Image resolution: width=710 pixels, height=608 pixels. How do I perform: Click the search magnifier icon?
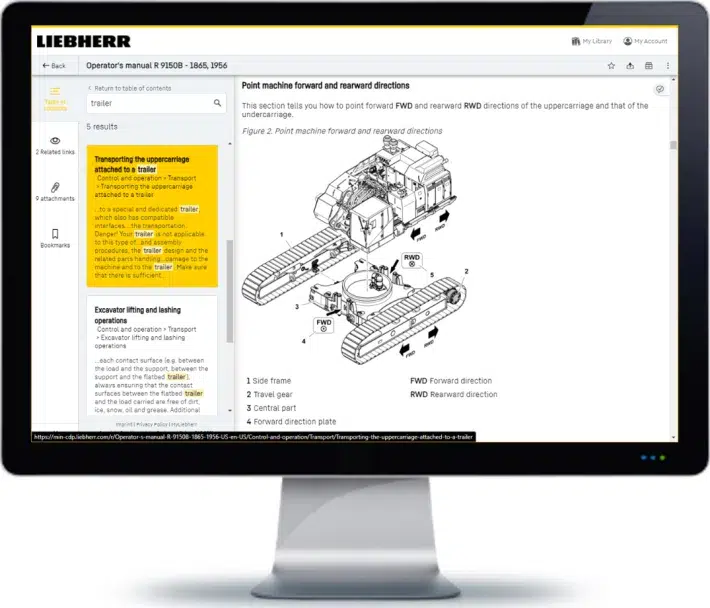coord(218,103)
